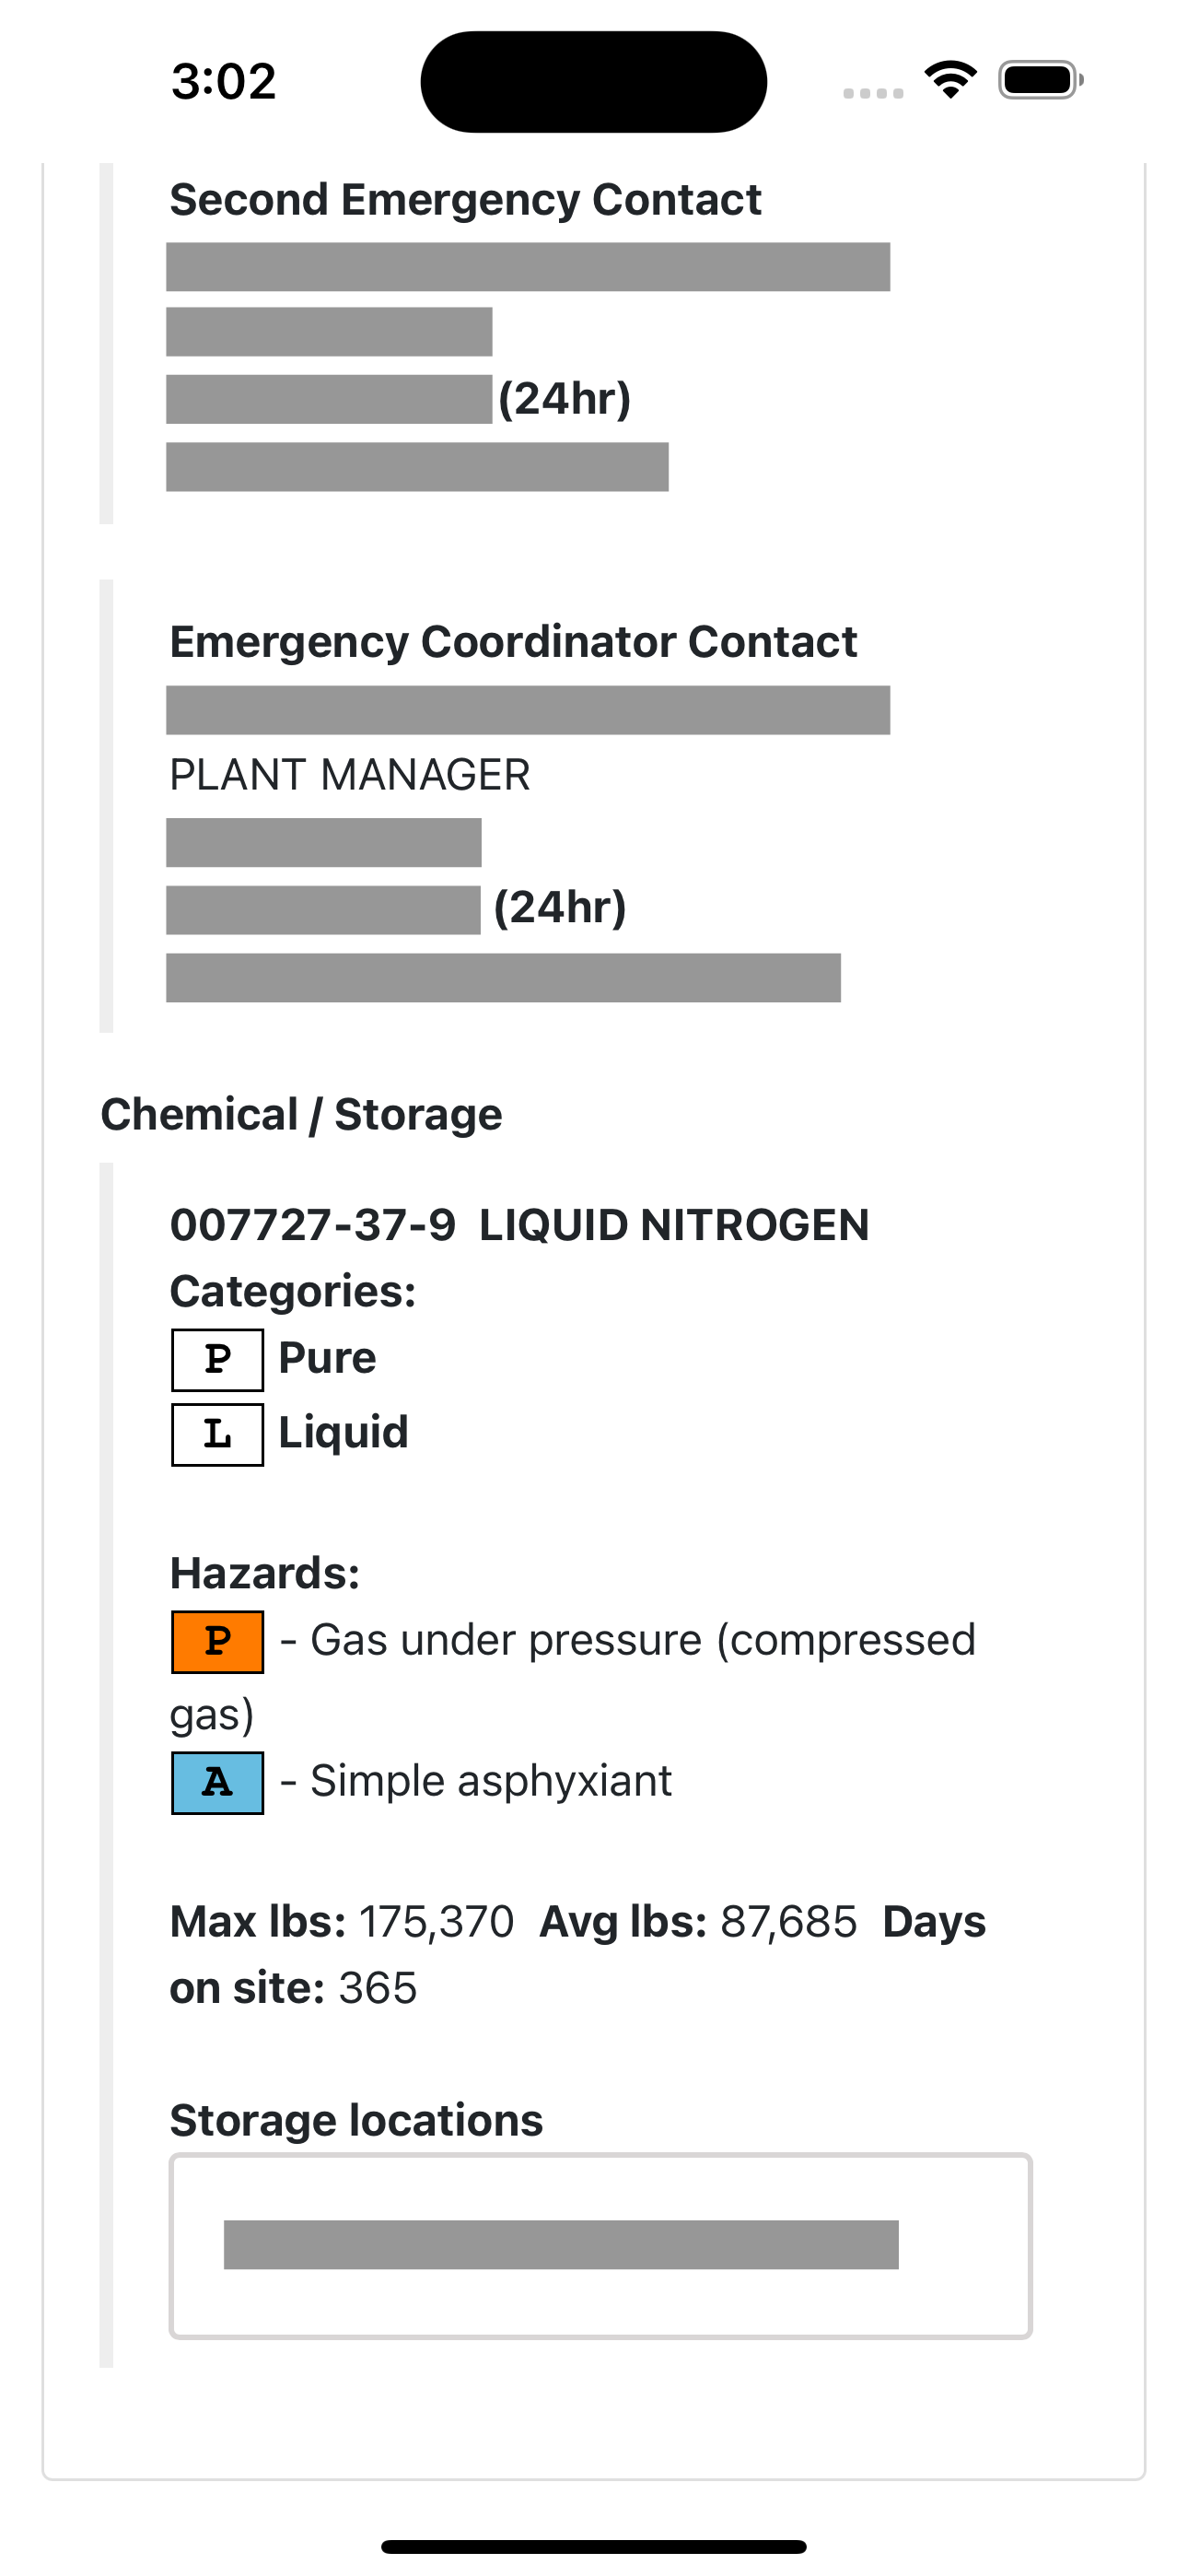The height and width of the screenshot is (2576, 1188).
Task: Tap the 007727-37-9 LIQUID NITROGEN title
Action: (519, 1225)
